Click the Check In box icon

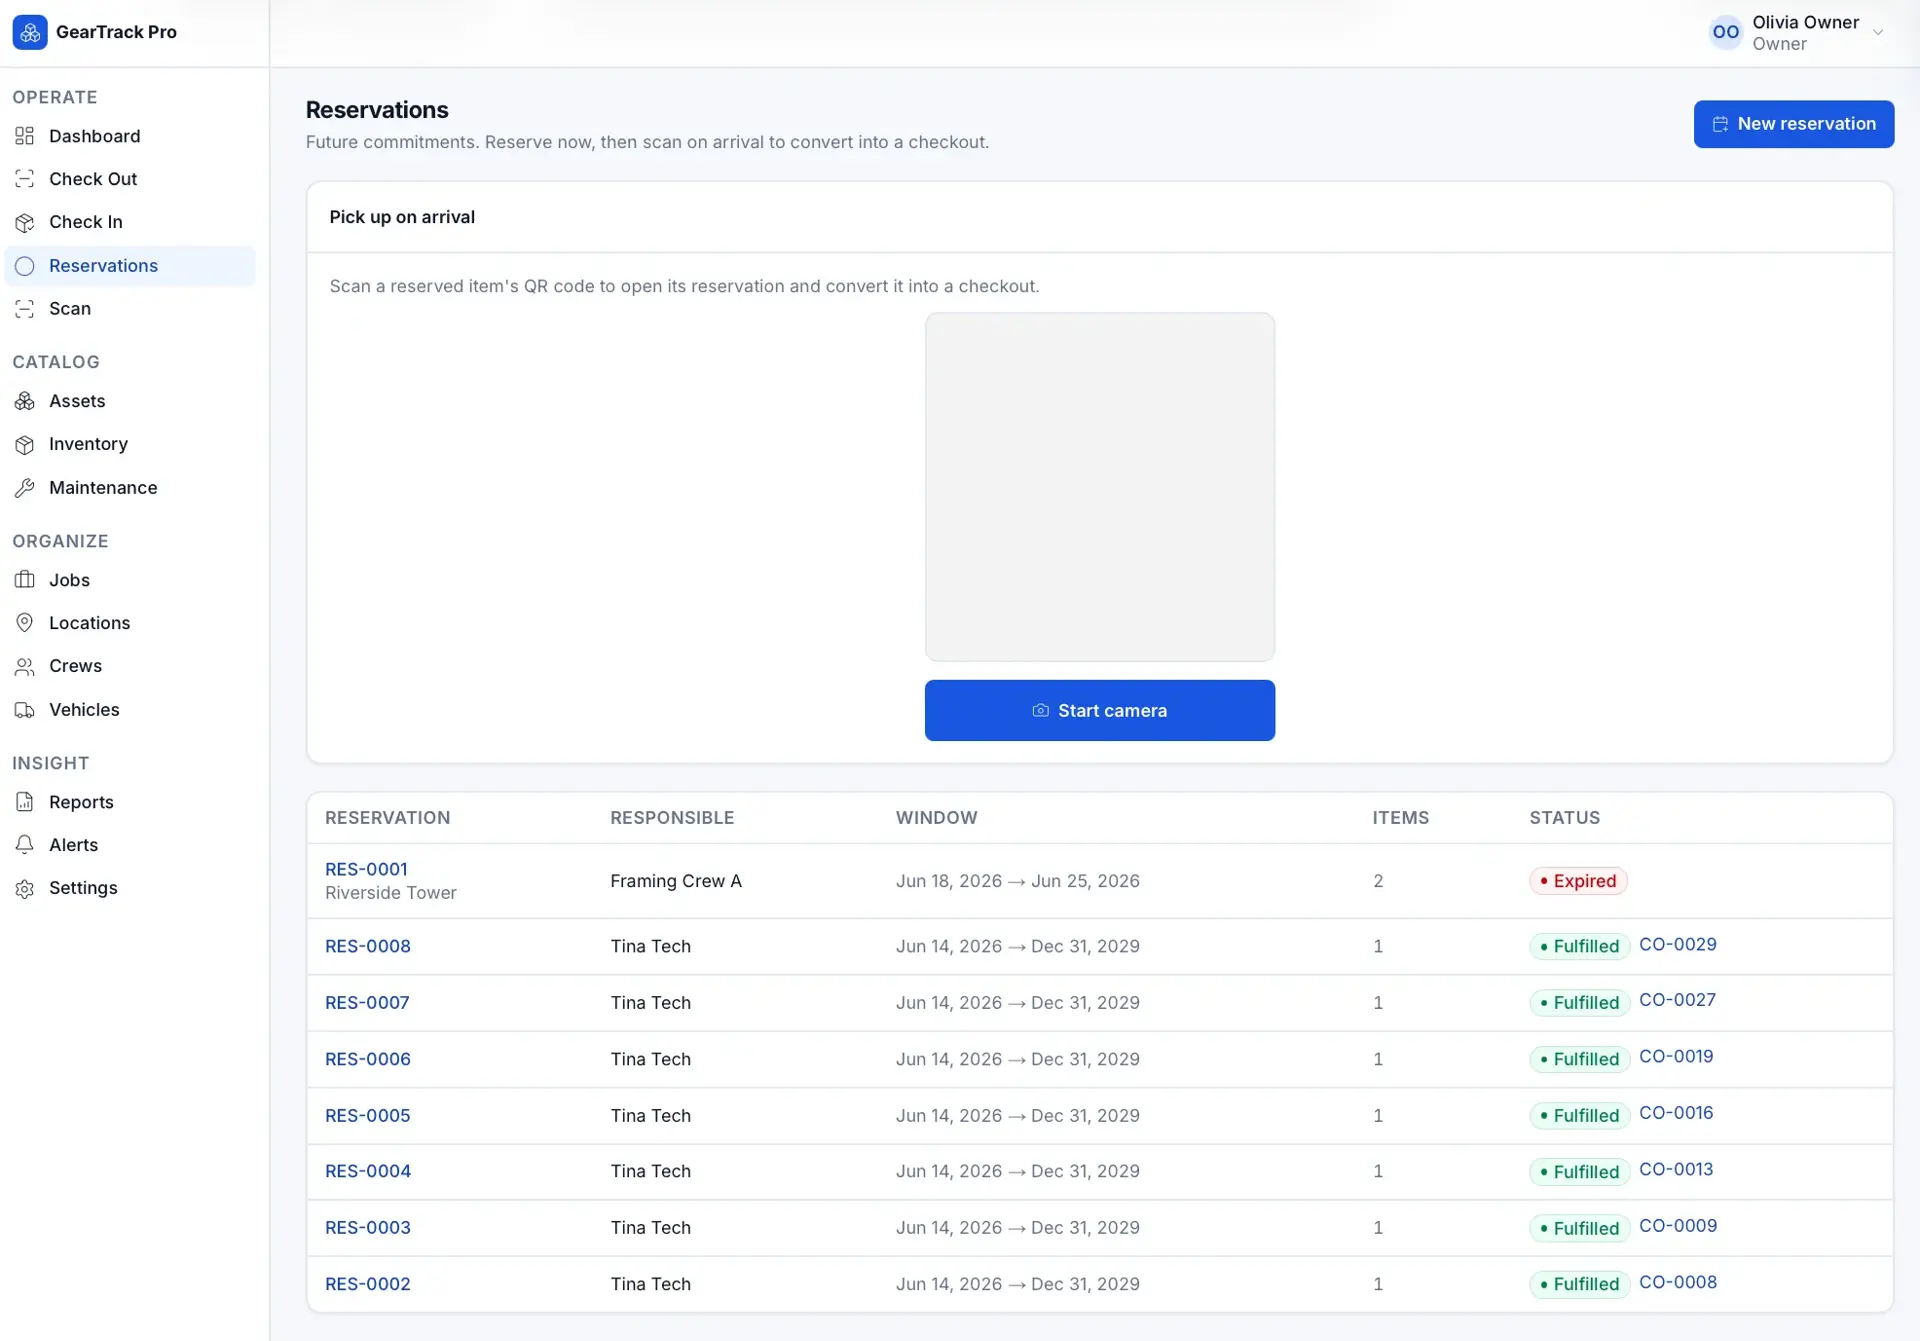point(25,222)
